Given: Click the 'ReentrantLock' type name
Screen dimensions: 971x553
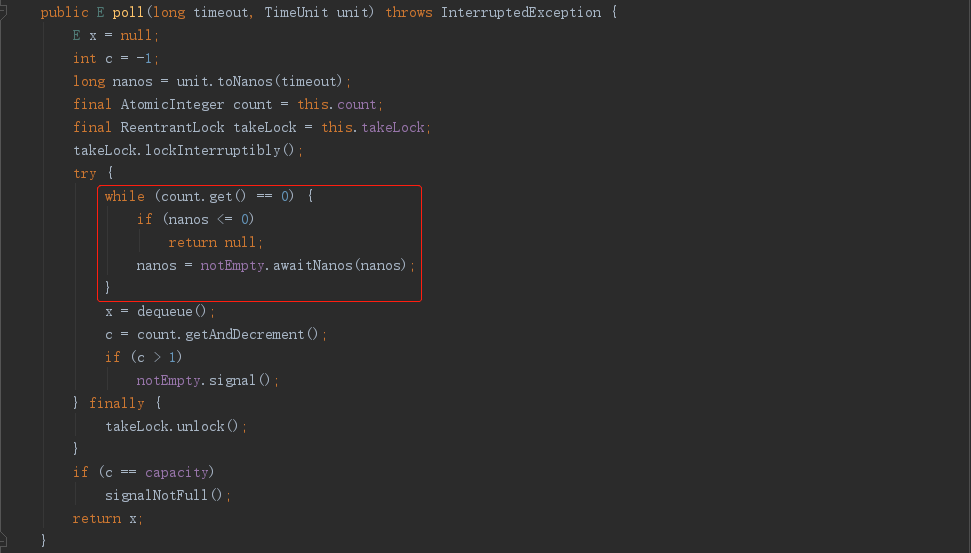Looking at the screenshot, I should 172,127.
